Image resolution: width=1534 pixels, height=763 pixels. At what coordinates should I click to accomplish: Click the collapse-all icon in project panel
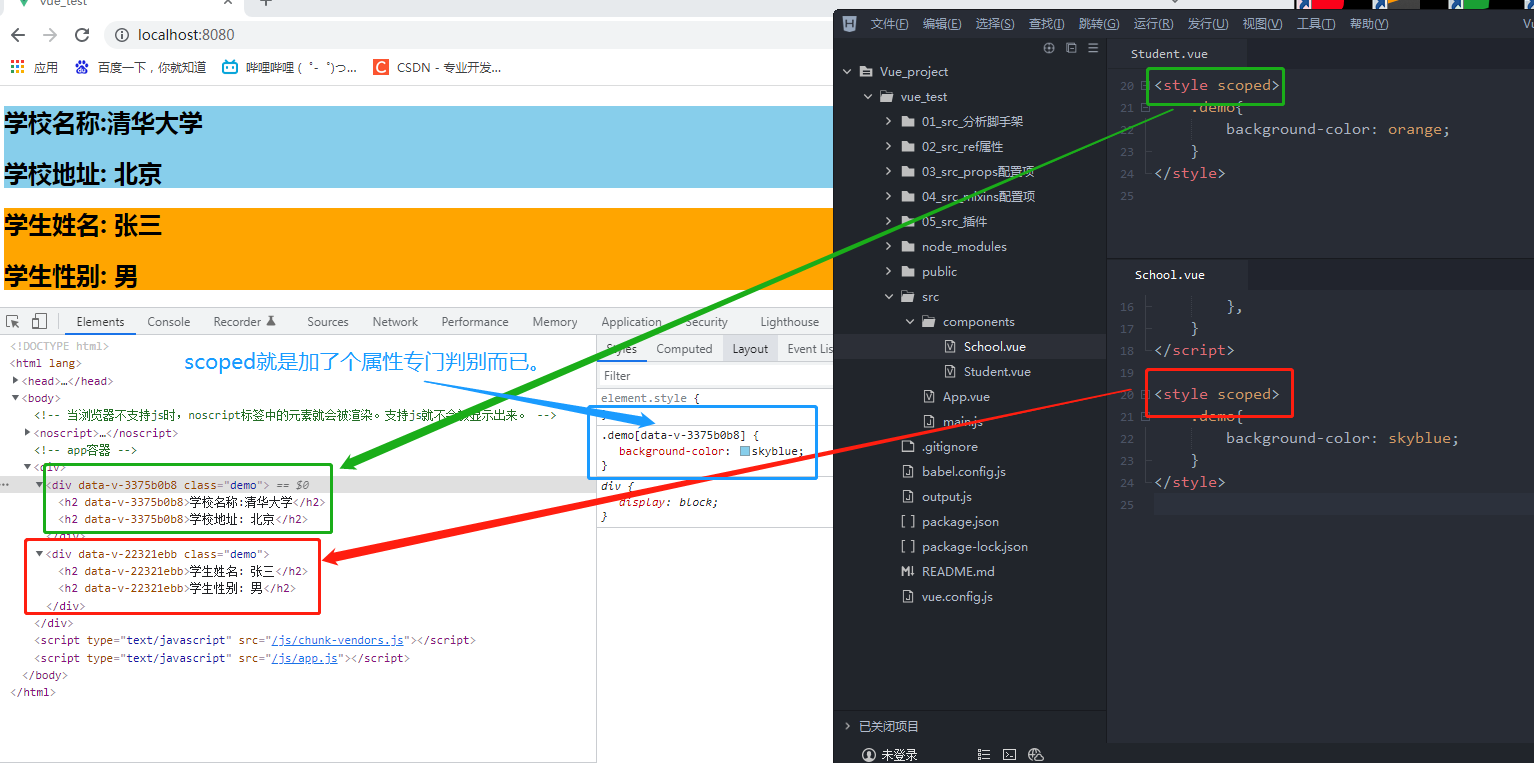point(1071,48)
